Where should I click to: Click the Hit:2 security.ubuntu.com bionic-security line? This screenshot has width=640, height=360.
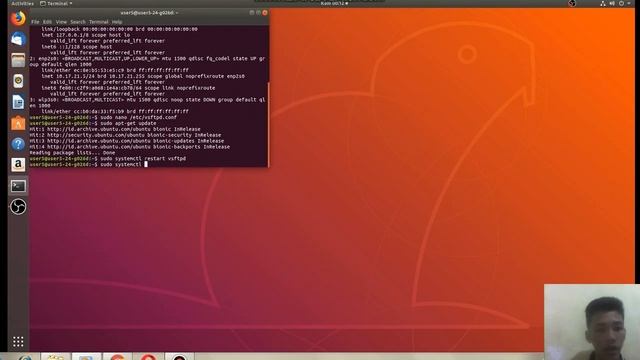(125, 135)
